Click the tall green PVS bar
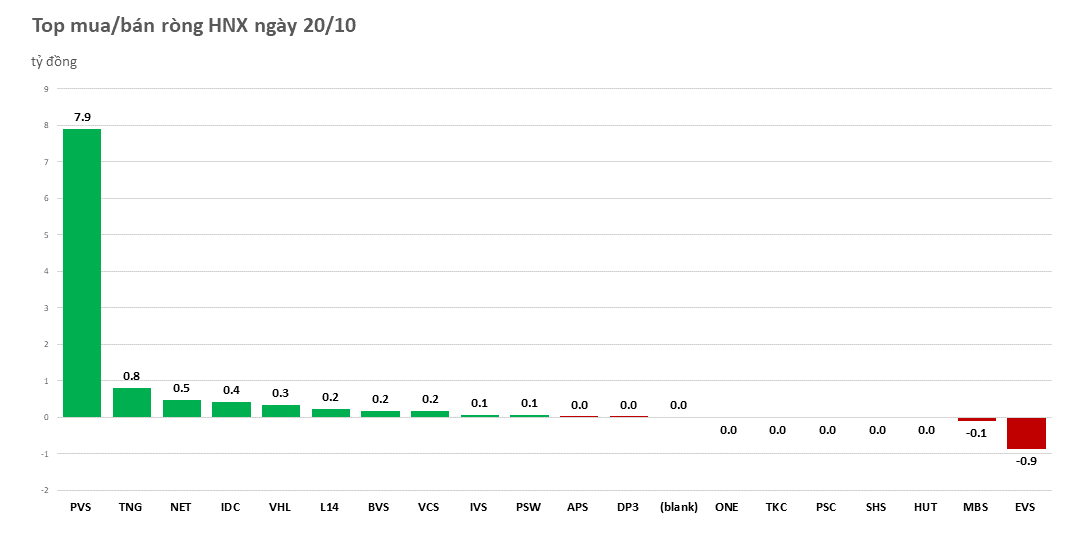The width and height of the screenshot is (1075, 537). [x=82, y=272]
